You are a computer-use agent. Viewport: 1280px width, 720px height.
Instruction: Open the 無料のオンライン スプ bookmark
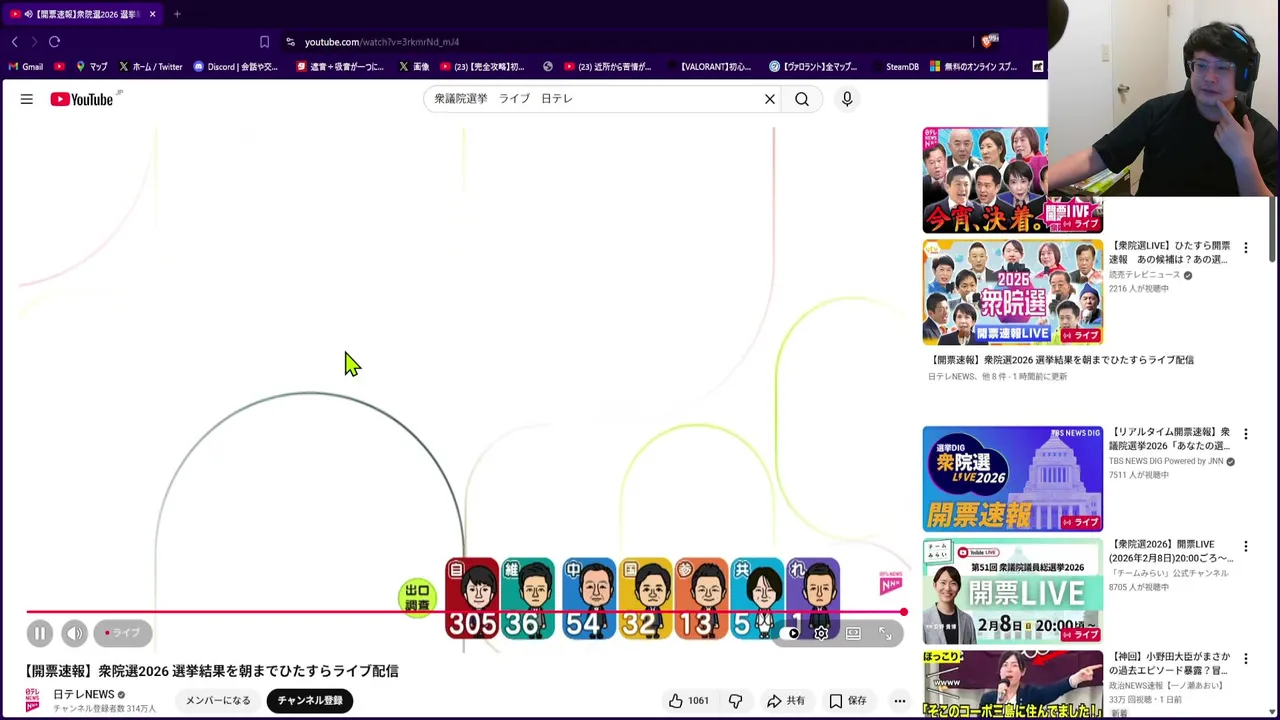[x=974, y=67]
